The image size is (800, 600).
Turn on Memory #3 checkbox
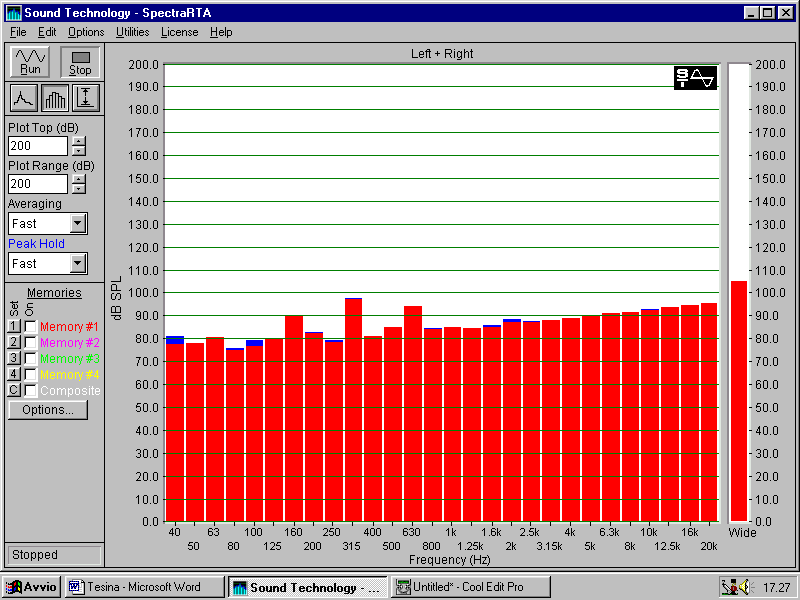point(31,359)
